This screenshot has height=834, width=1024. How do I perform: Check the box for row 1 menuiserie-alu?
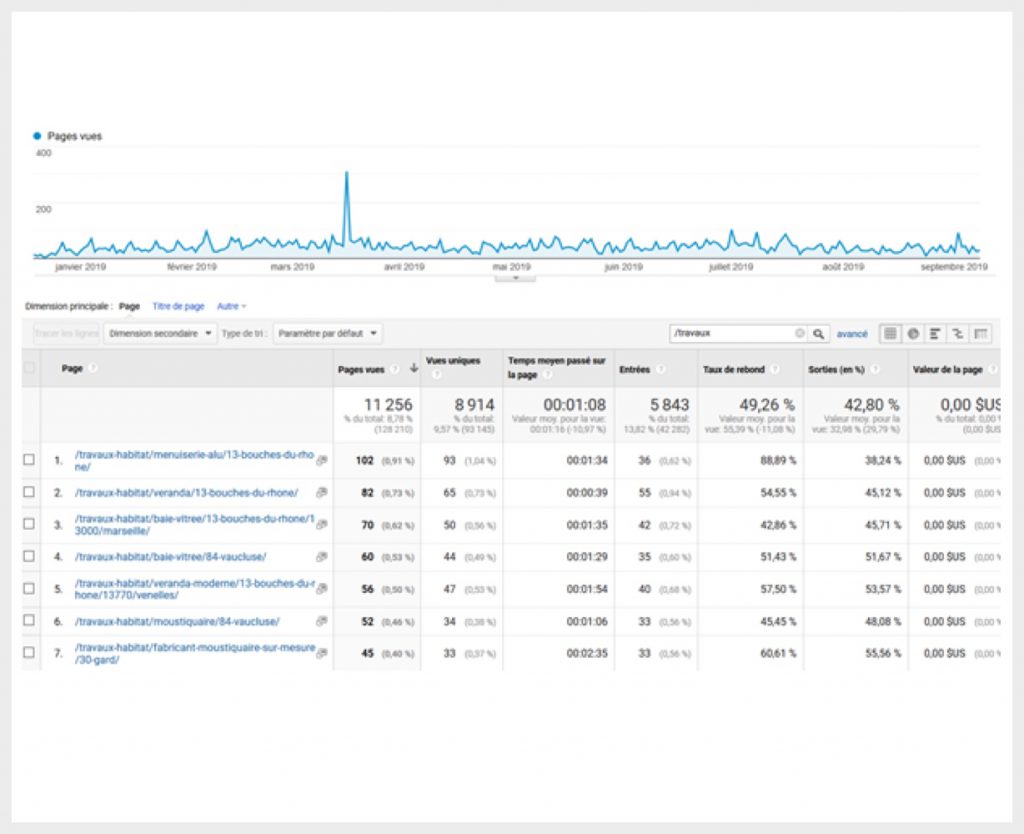tap(29, 460)
